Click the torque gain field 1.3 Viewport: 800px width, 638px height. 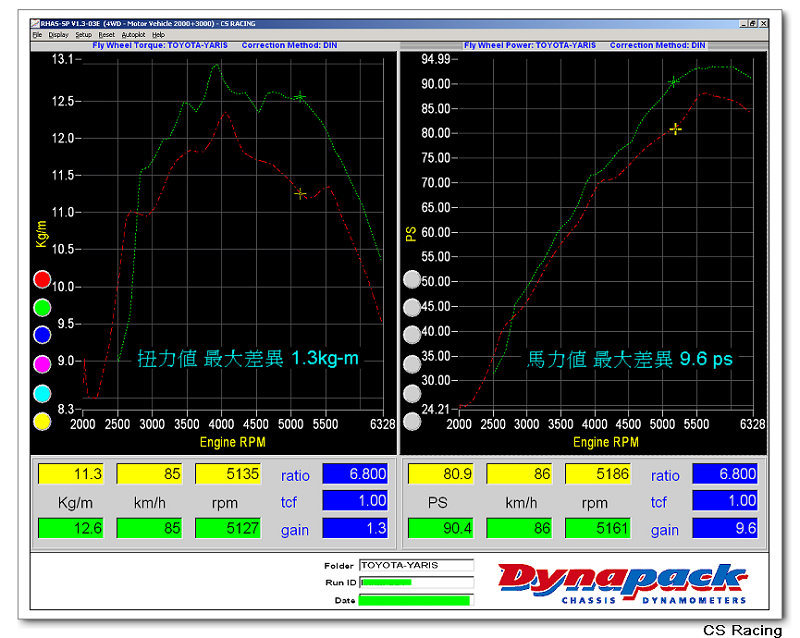click(x=355, y=528)
